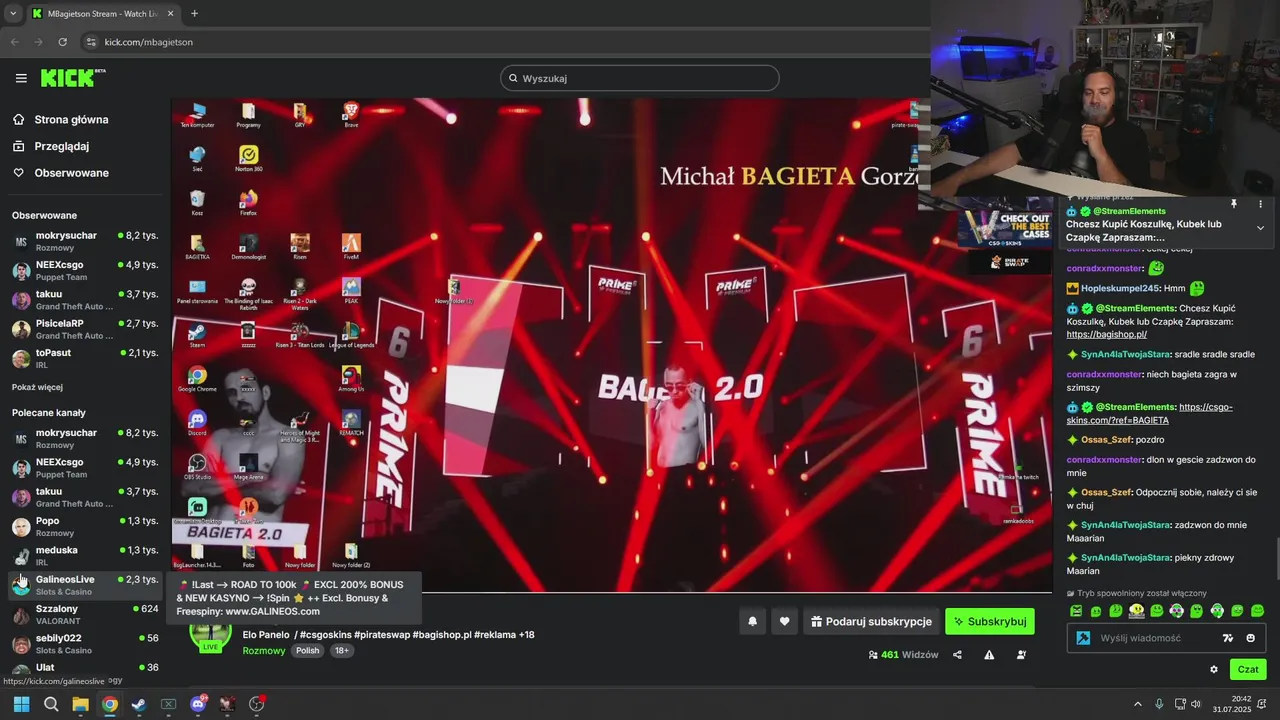Click Discord icon on streamed desktop

[197, 422]
